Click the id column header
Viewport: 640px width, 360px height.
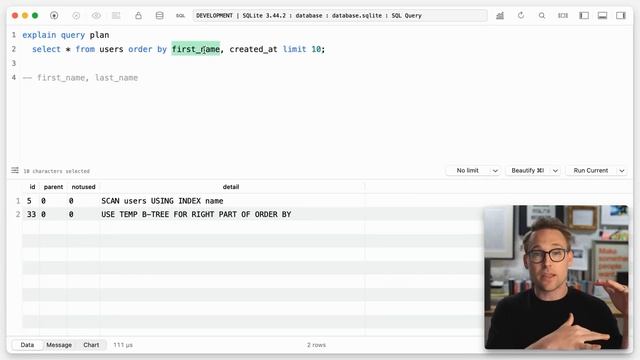32,187
